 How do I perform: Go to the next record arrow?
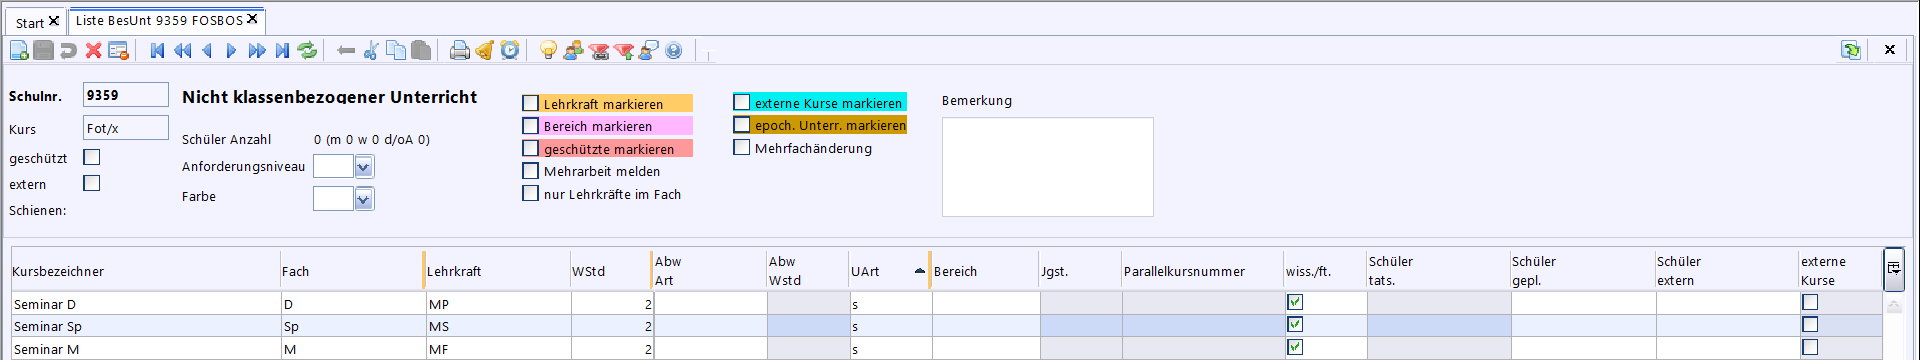pyautogui.click(x=231, y=50)
